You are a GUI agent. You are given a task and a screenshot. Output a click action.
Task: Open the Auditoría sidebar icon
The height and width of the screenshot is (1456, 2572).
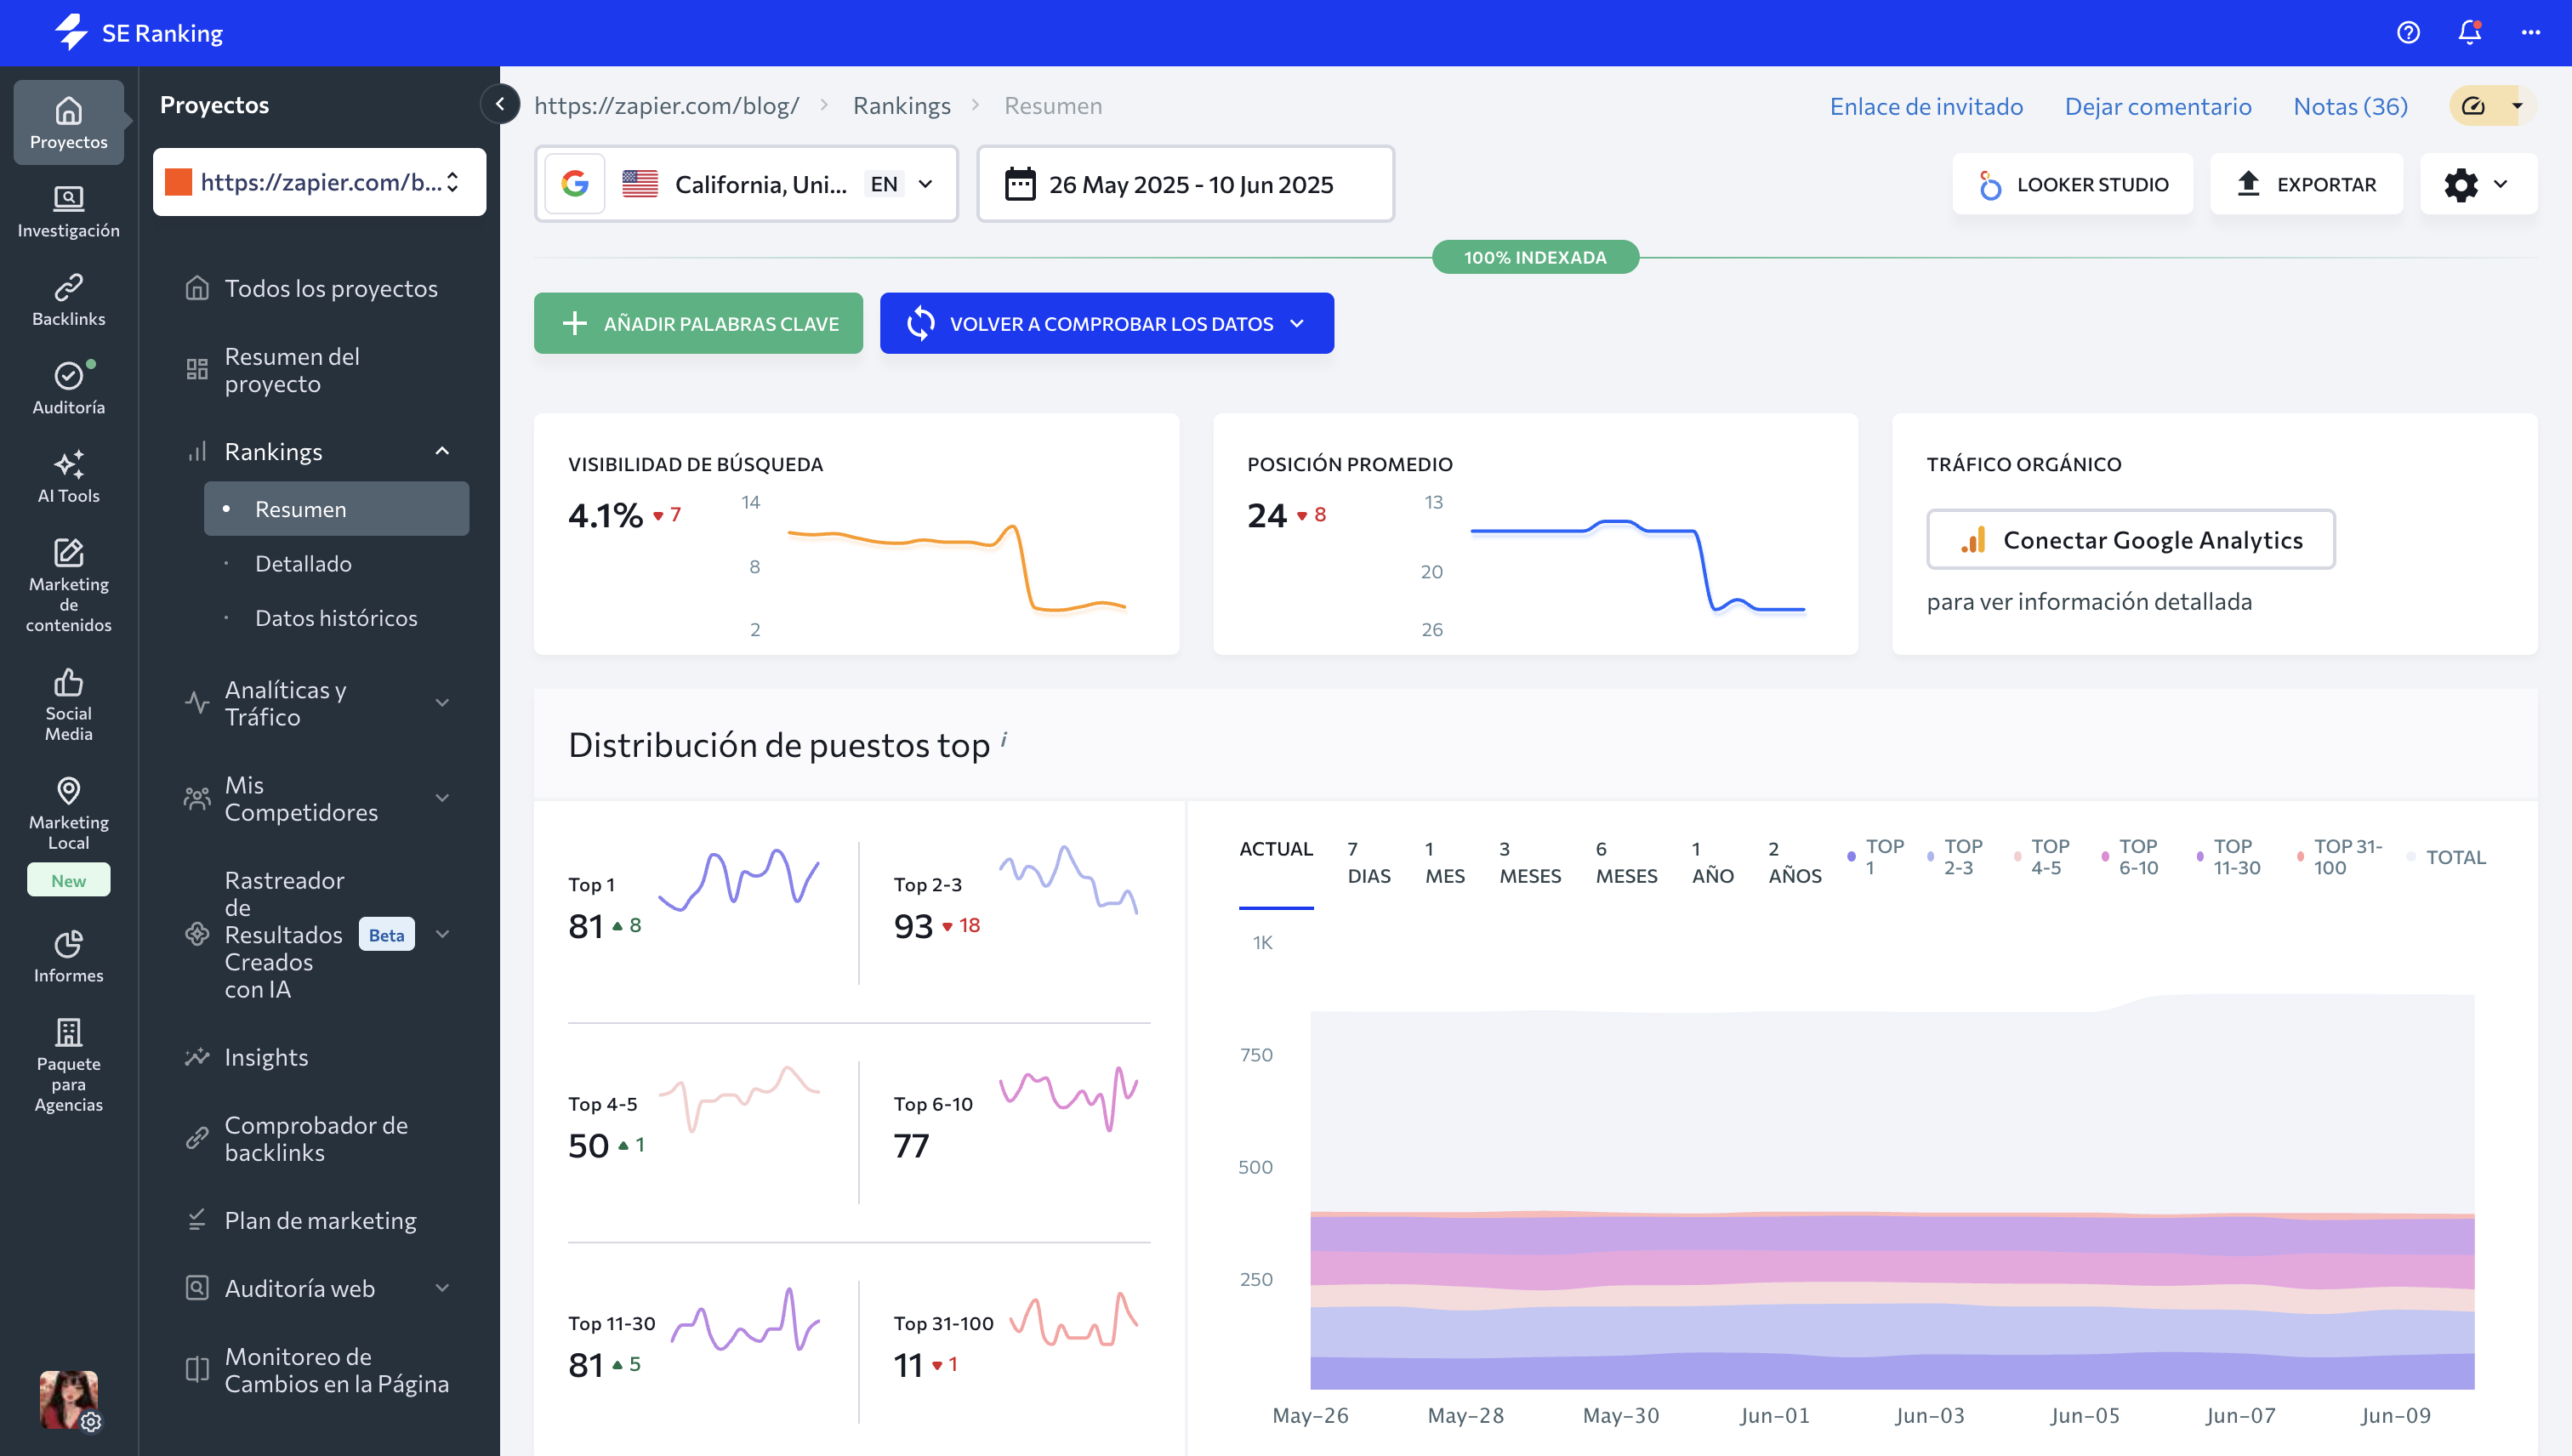coord(68,388)
